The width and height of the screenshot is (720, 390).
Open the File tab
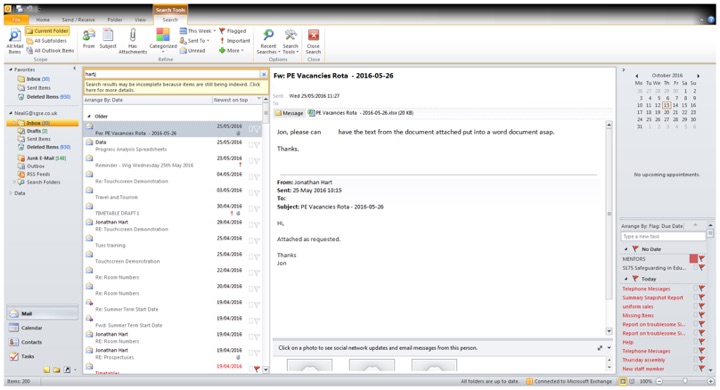16,20
